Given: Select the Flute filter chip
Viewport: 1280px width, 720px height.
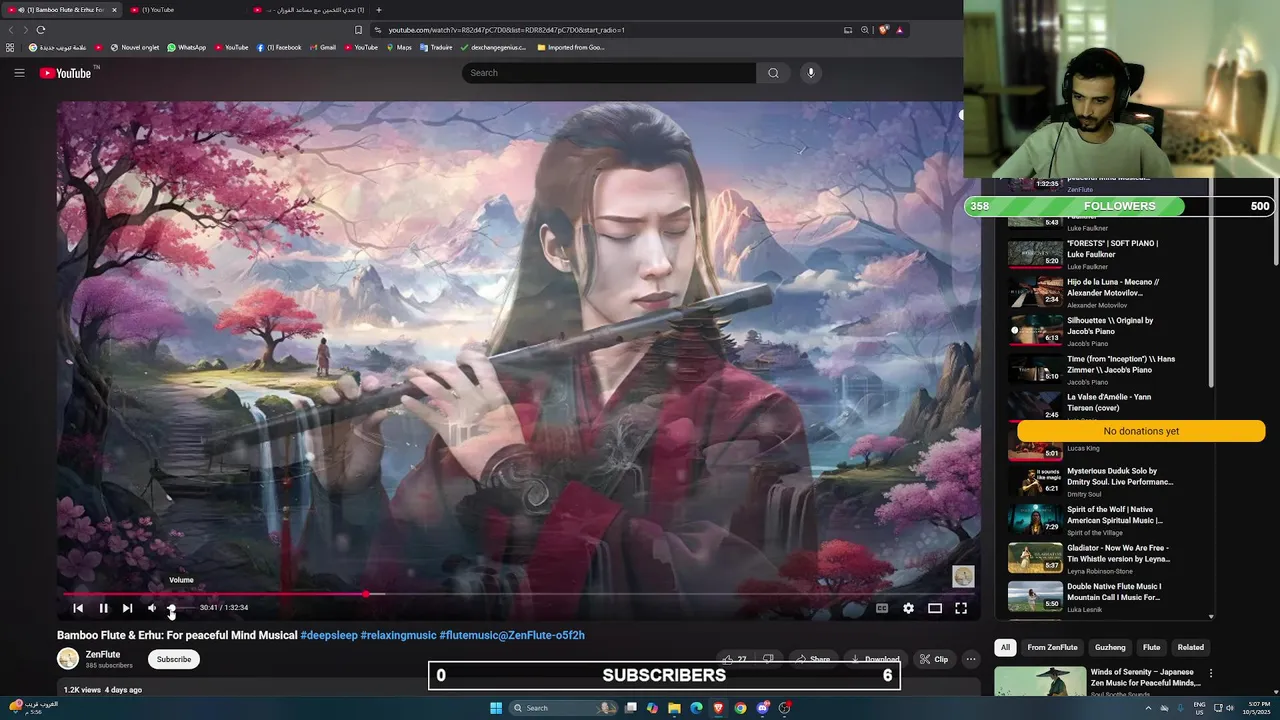Looking at the screenshot, I should (x=1152, y=647).
